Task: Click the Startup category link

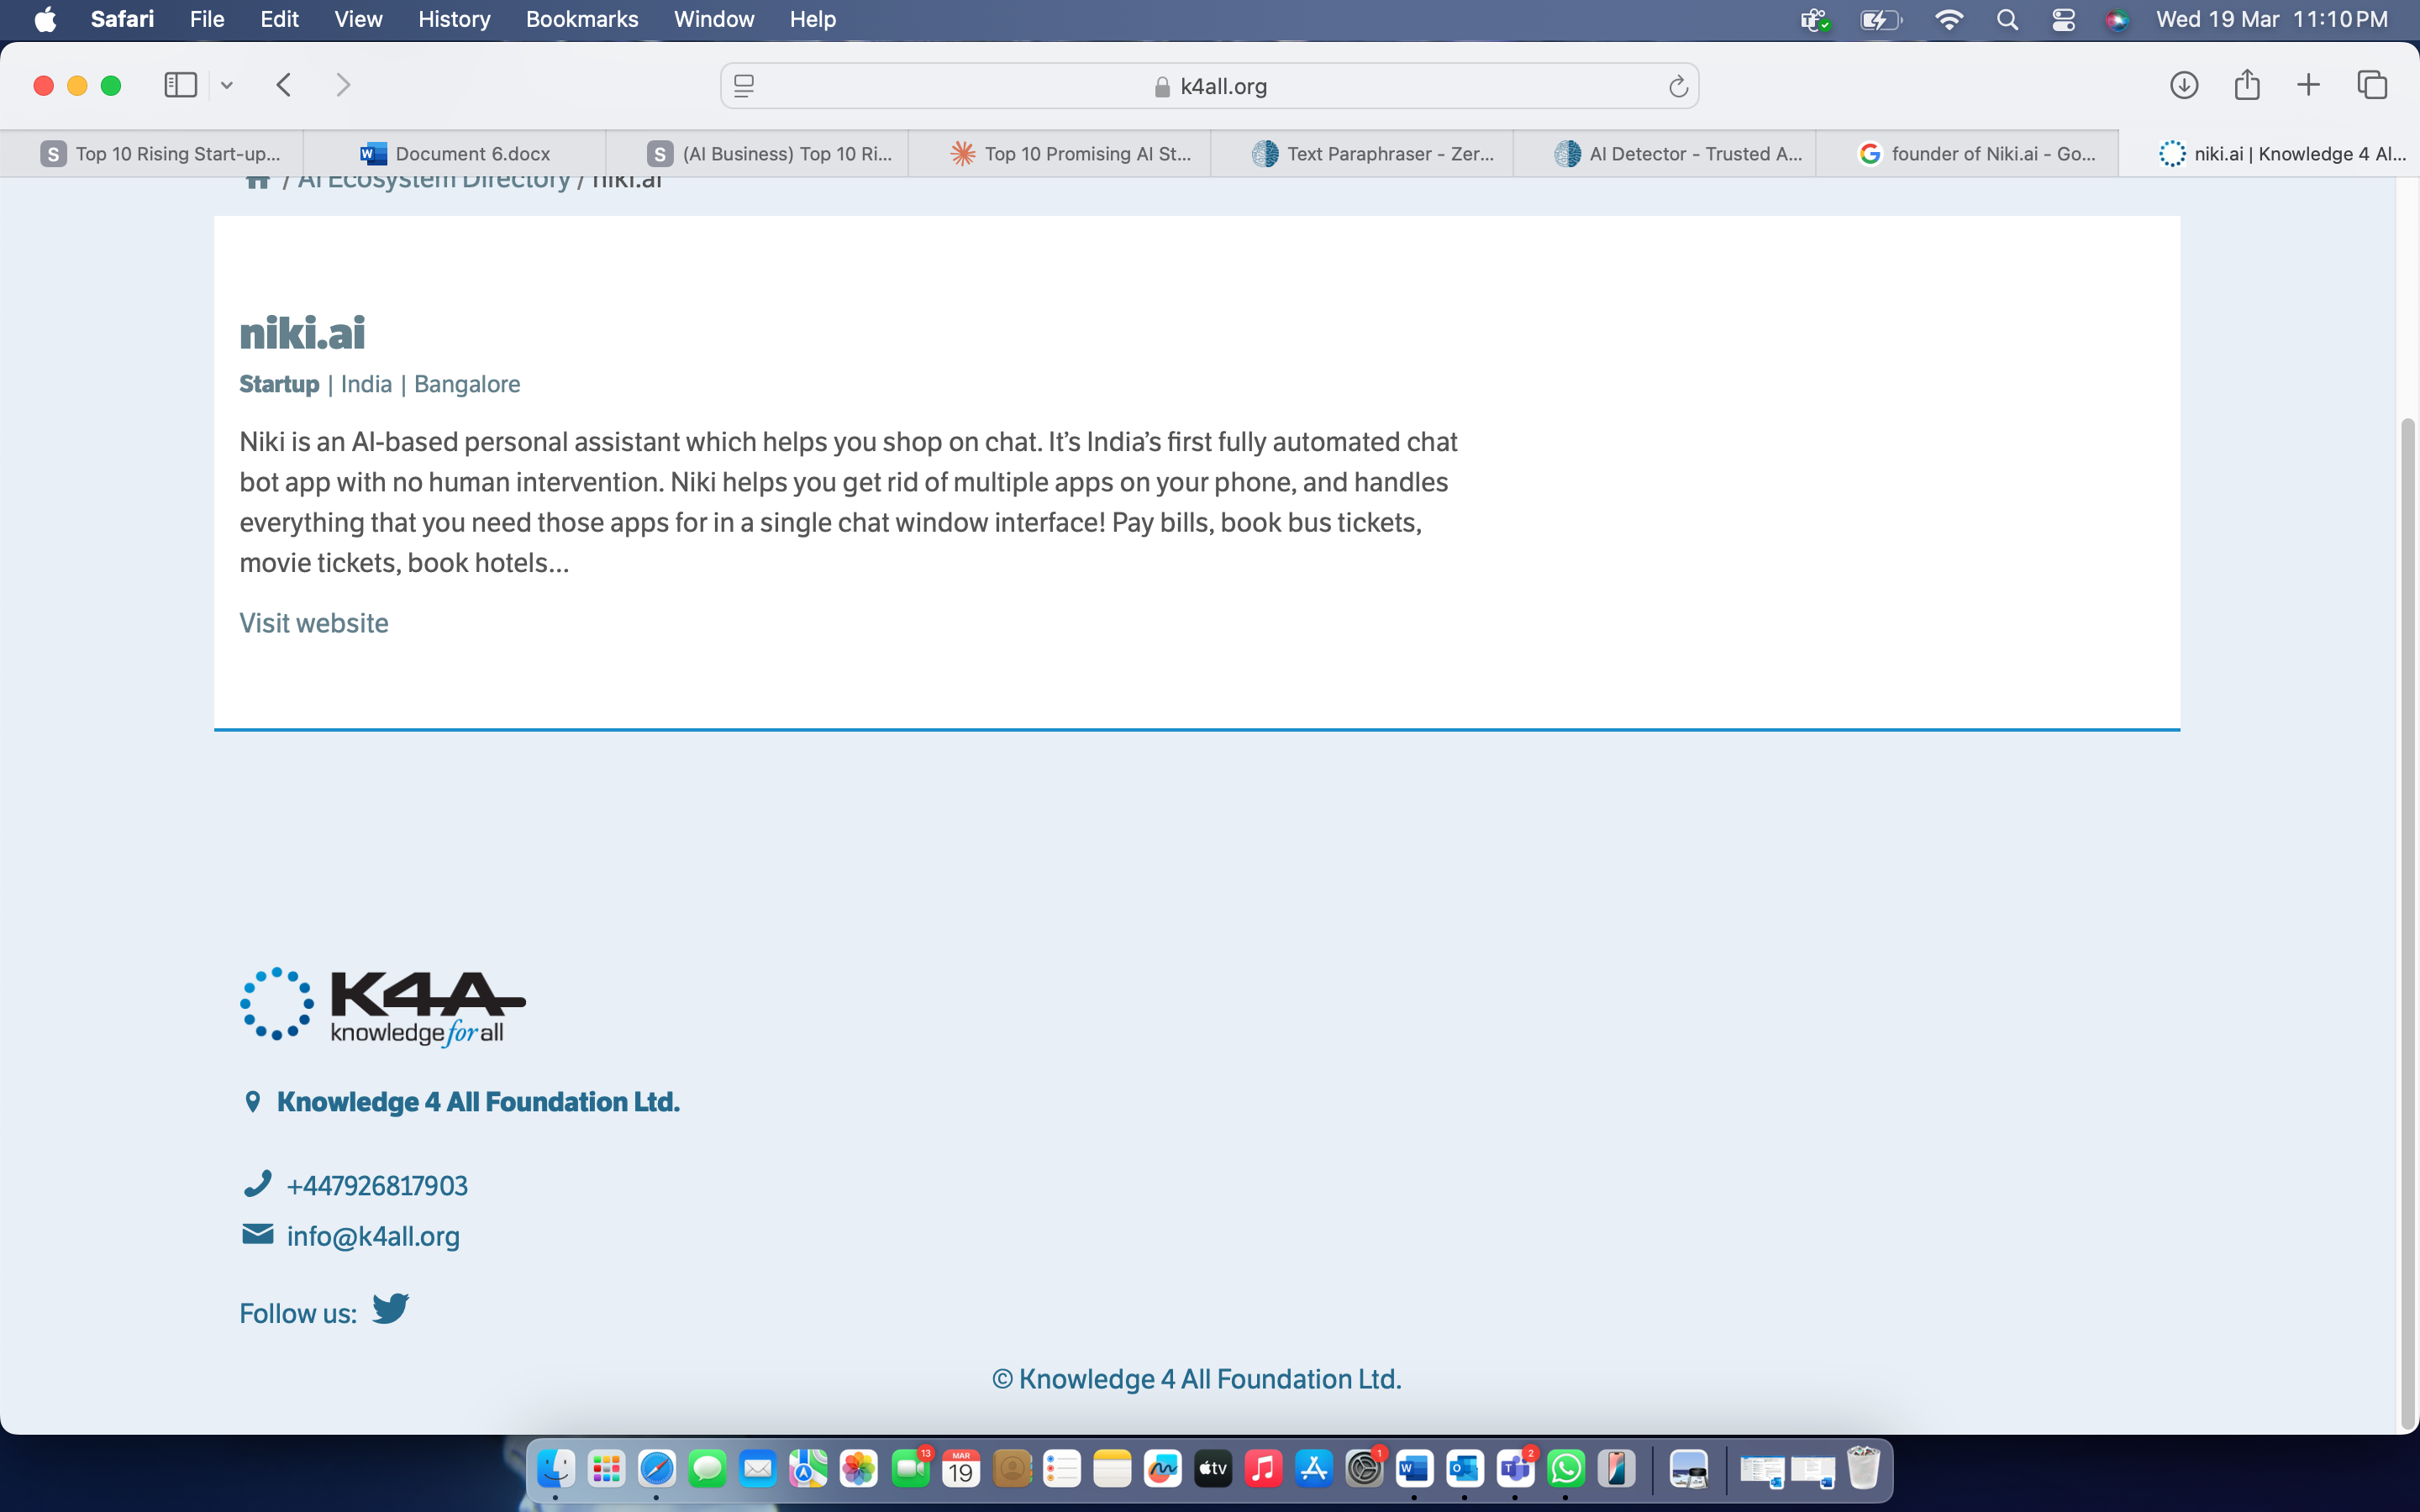Action: click(279, 384)
